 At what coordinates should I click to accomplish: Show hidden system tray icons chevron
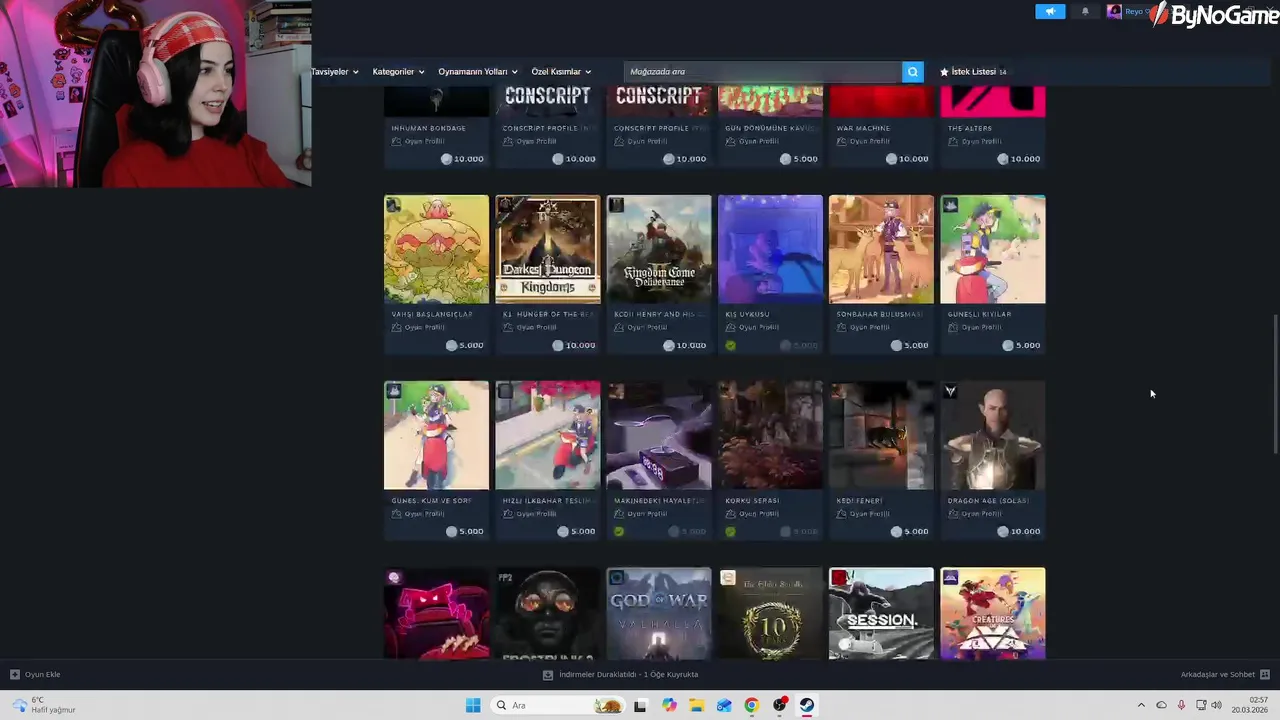pos(1141,705)
